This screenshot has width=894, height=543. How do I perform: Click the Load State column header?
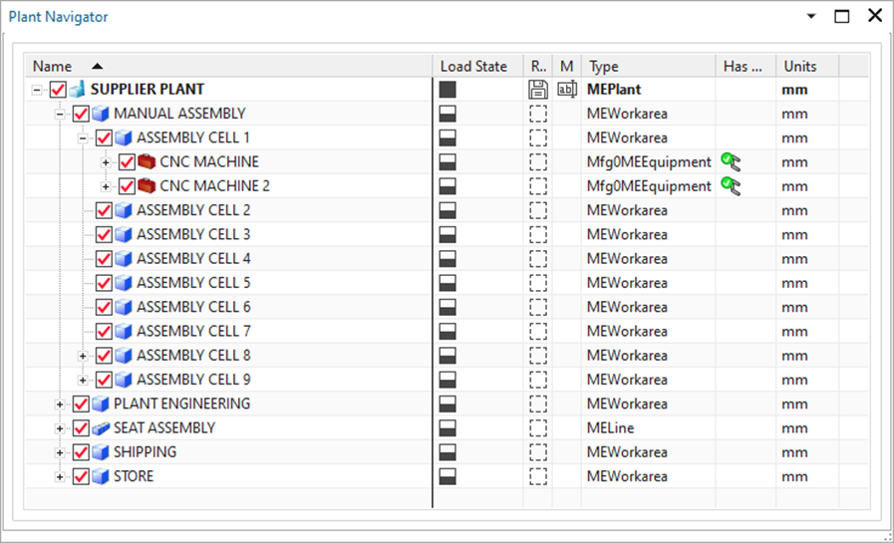474,66
